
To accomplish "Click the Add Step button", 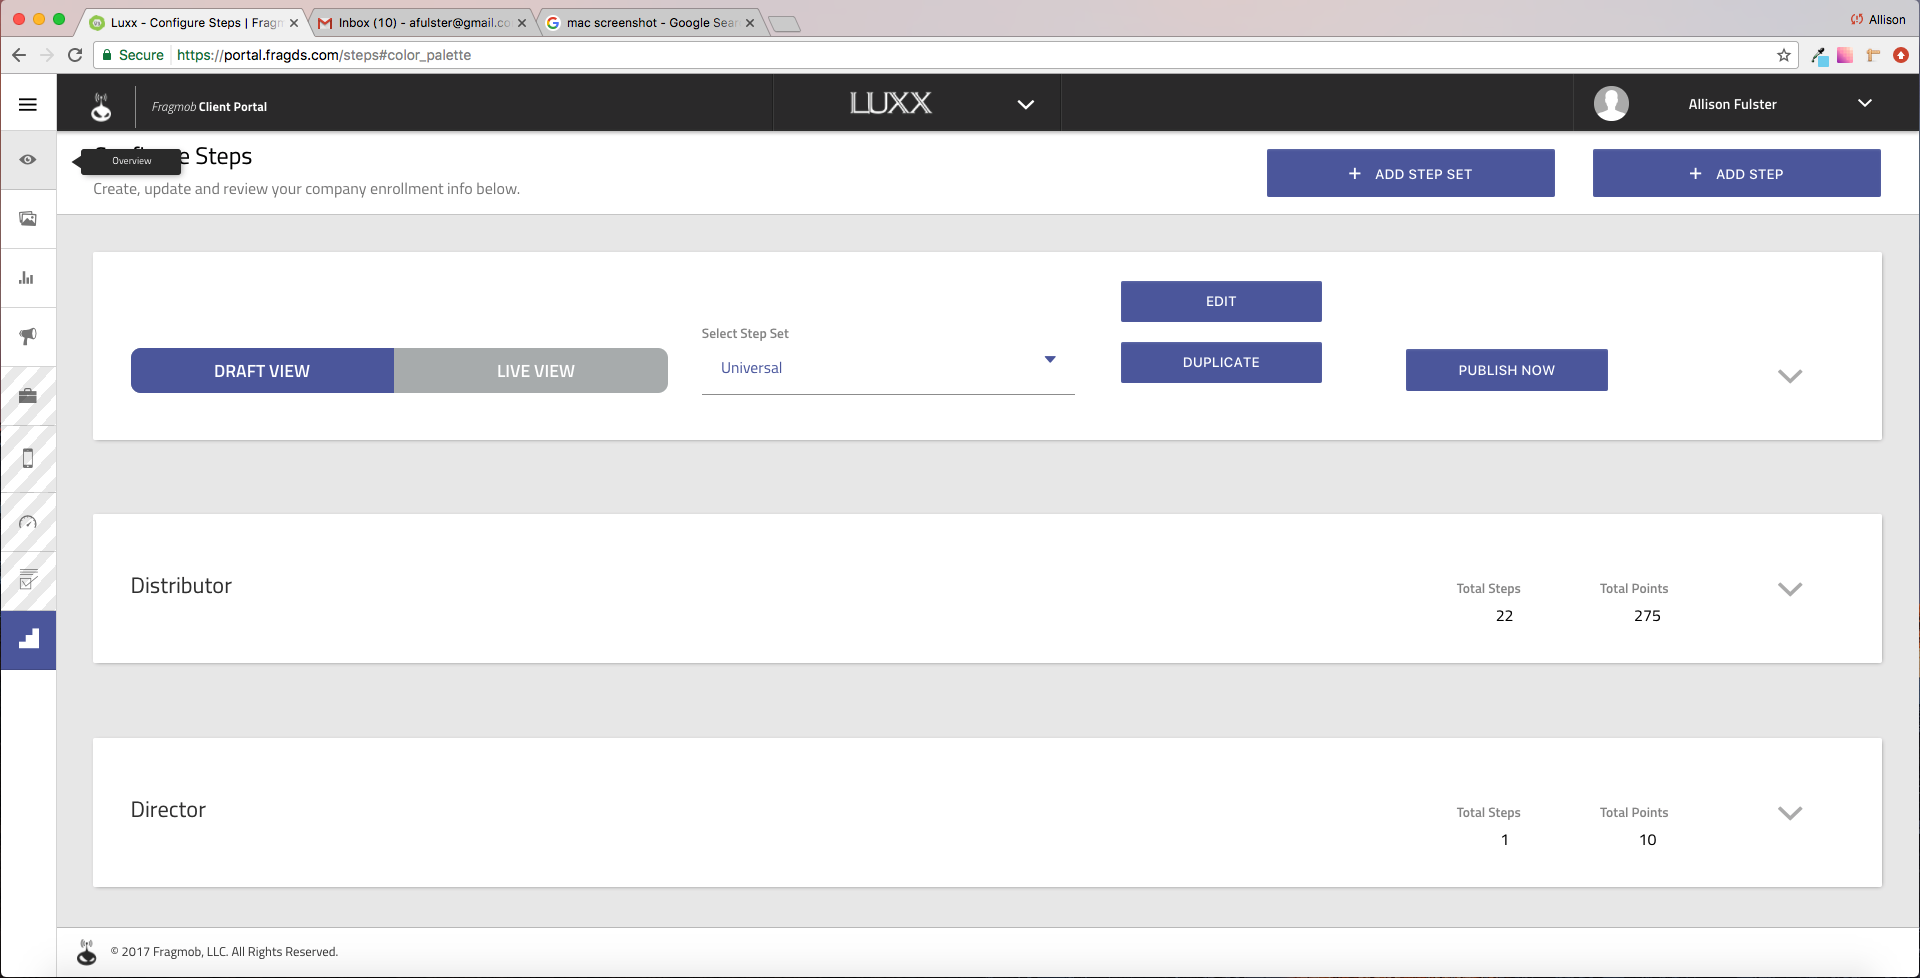I will tap(1736, 173).
